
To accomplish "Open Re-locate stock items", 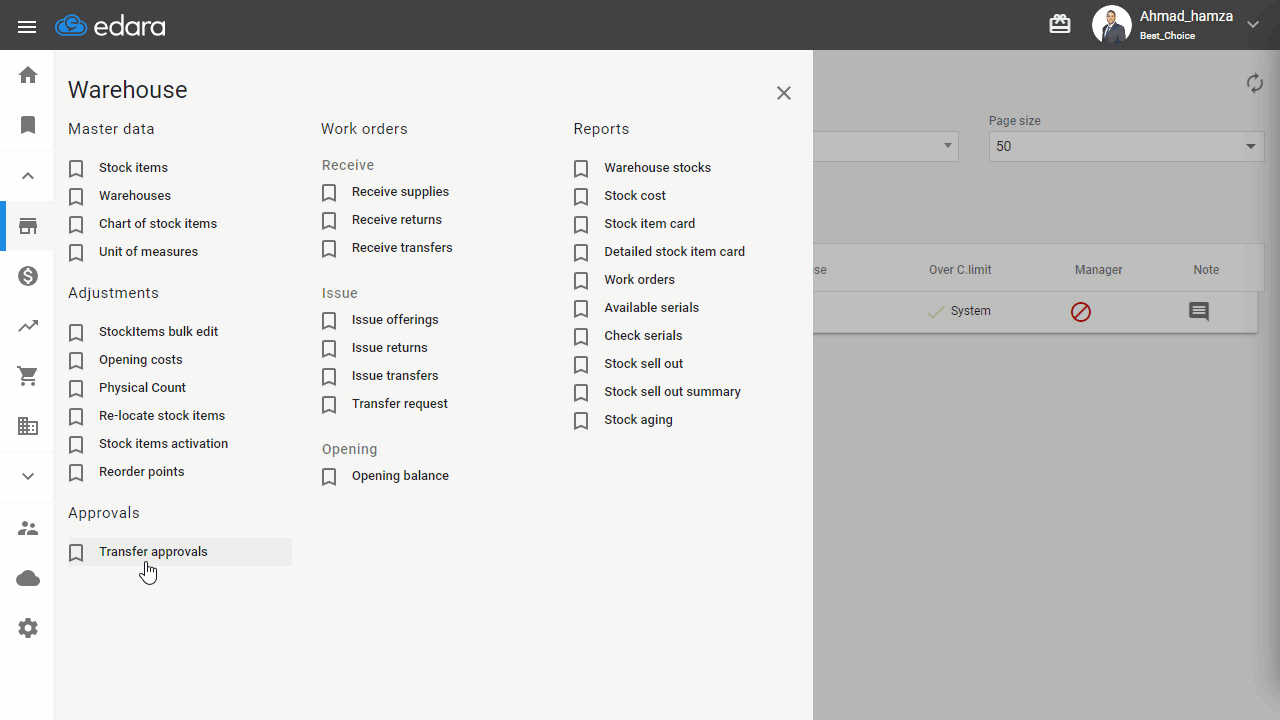I will pos(162,416).
